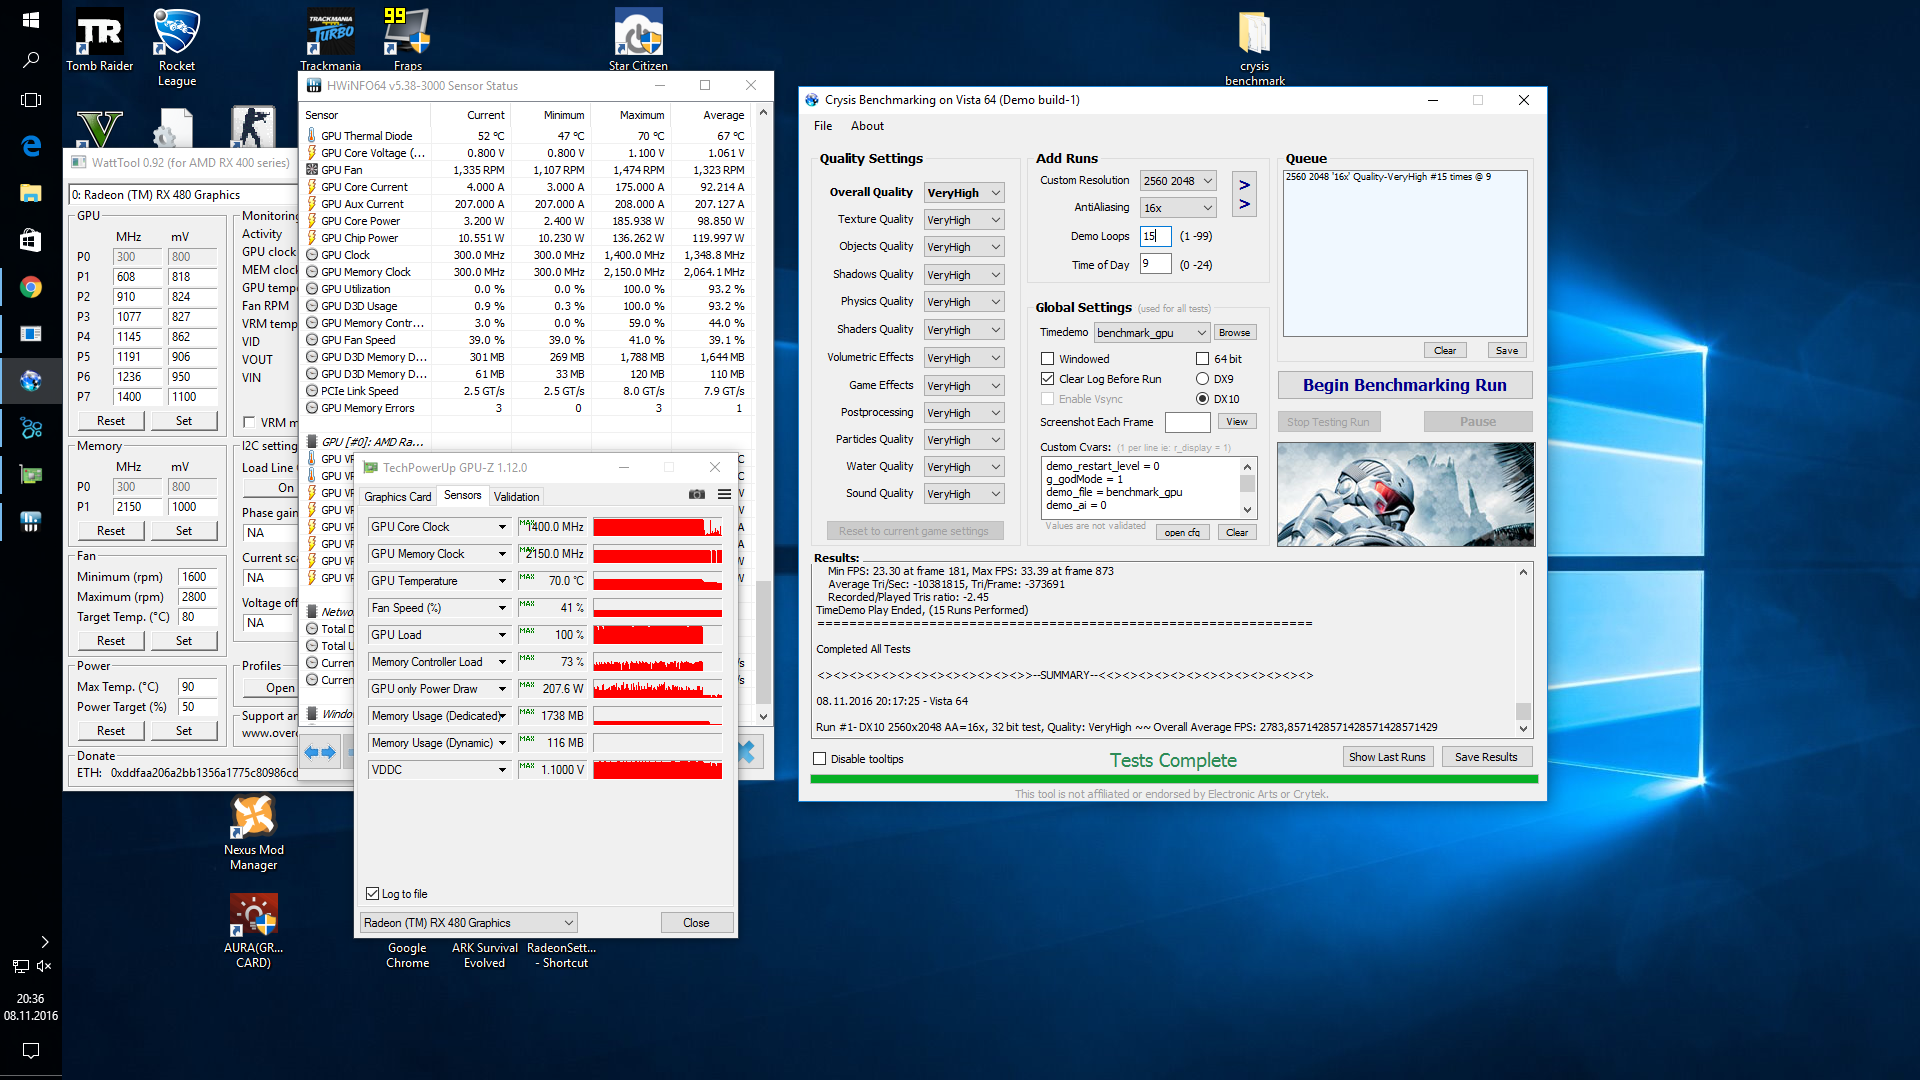Image resolution: width=1920 pixels, height=1080 pixels.
Task: Open the GPU-Z hamburger menu icon
Action: click(x=724, y=494)
